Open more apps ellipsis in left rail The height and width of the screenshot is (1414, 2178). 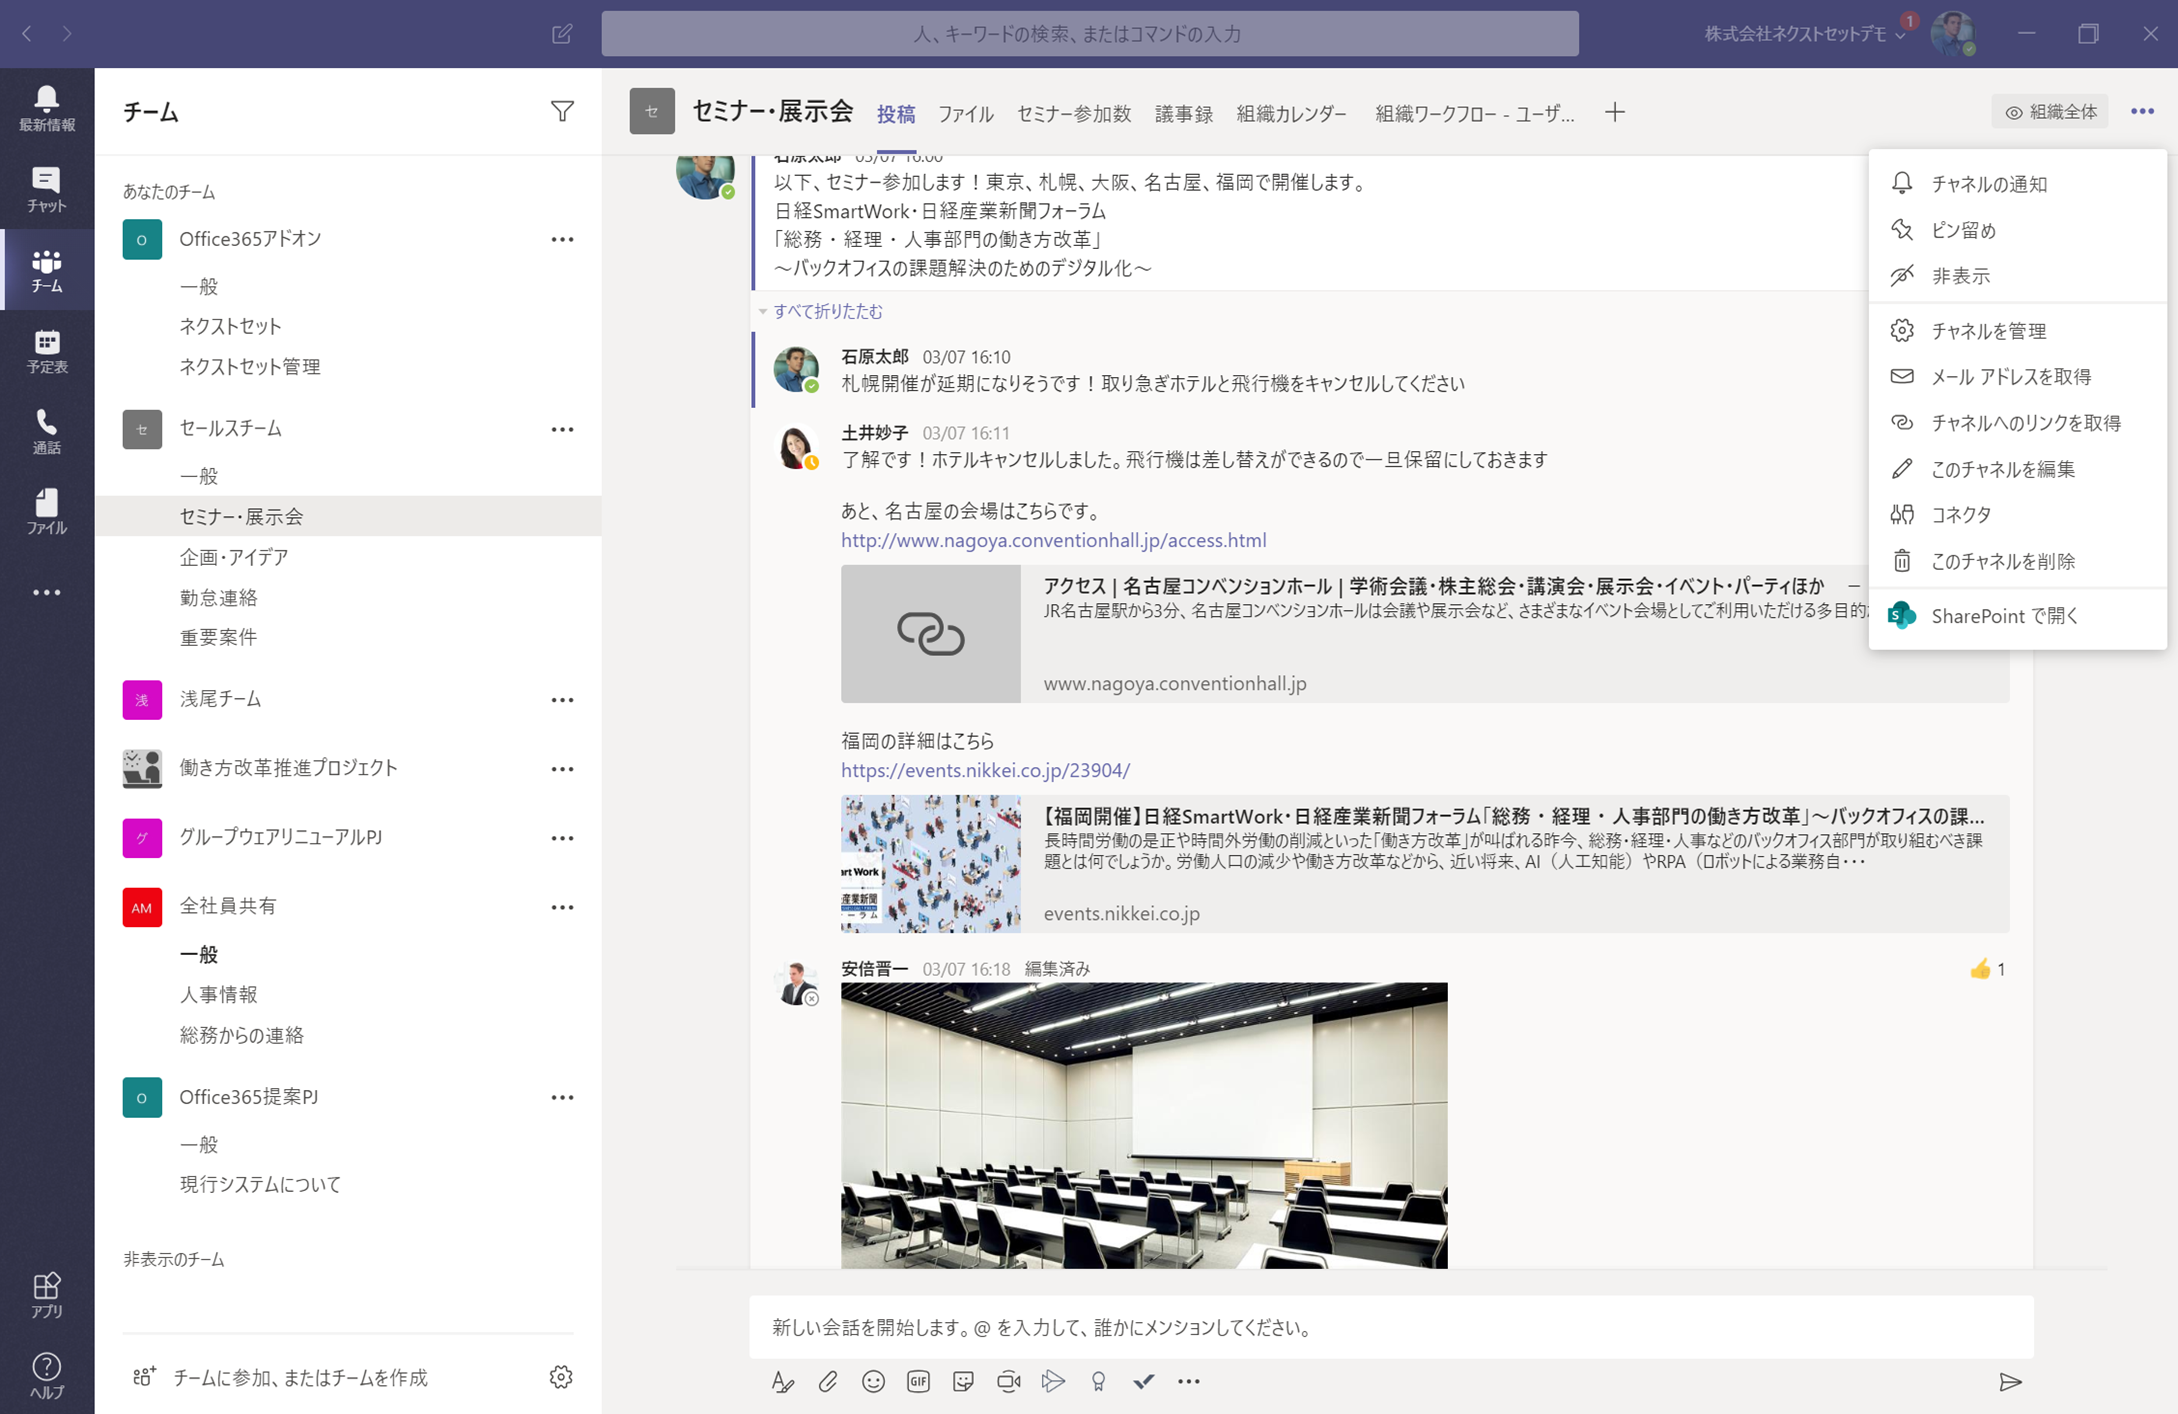(47, 592)
